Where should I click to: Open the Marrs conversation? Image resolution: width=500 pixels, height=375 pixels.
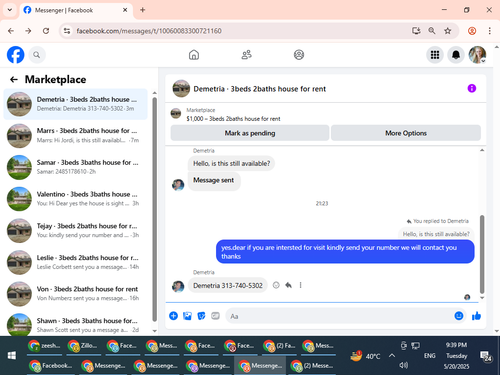click(x=75, y=136)
